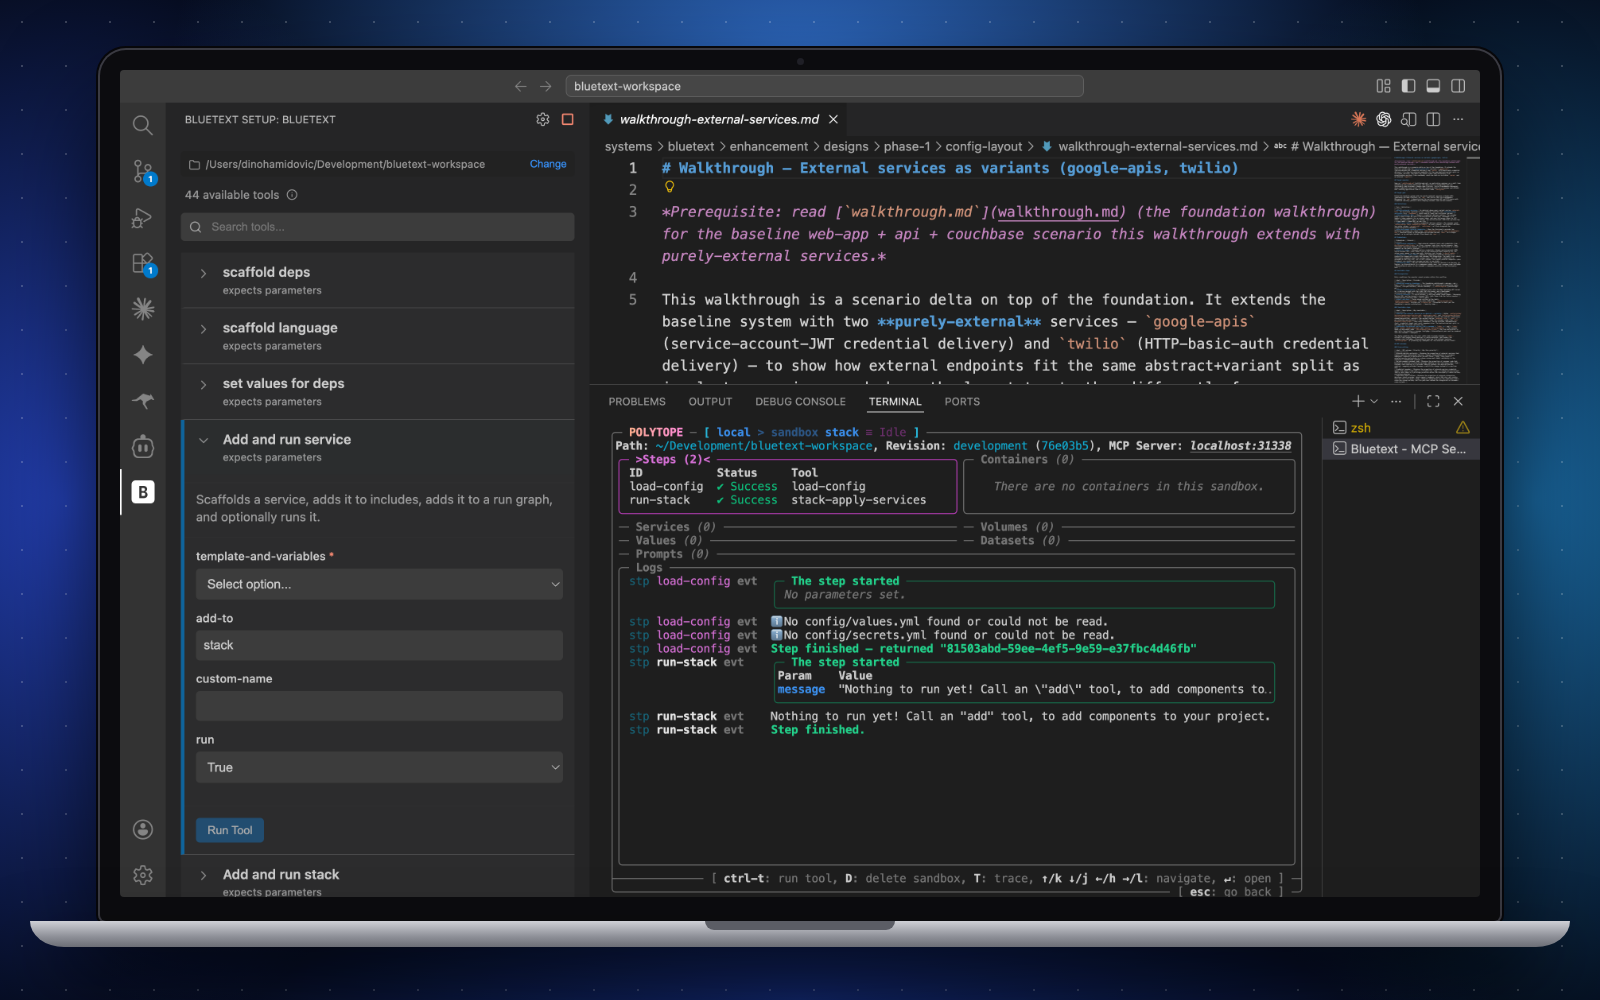The width and height of the screenshot is (1600, 1000).
Task: Click the config-layout breadcrumb segment
Action: [984, 146]
